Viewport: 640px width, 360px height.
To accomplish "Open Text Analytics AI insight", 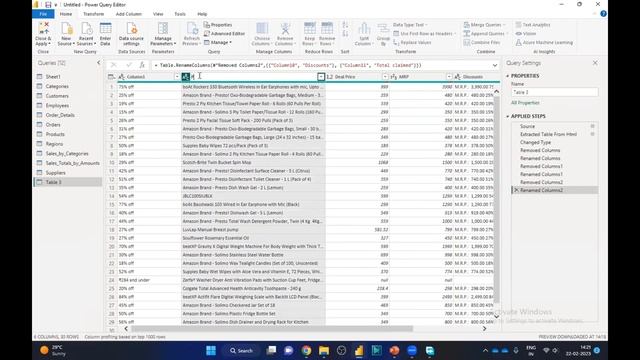I will (533, 25).
